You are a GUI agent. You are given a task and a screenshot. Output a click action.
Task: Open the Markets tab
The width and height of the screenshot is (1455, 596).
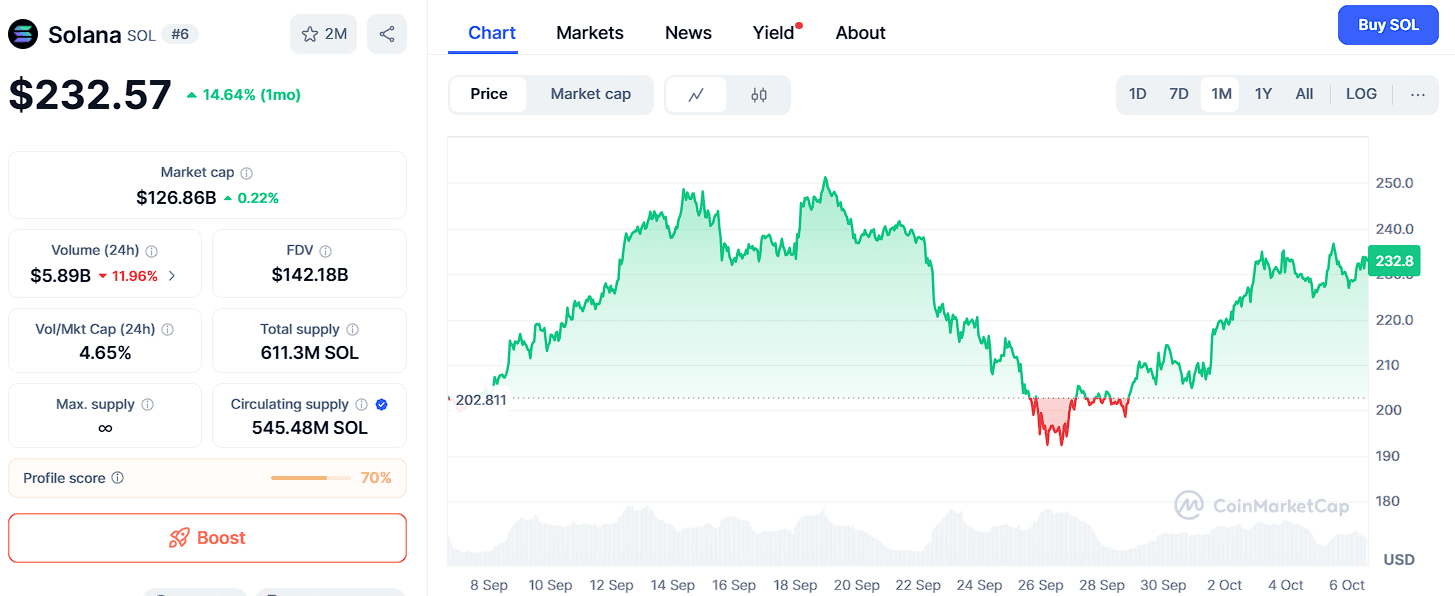[589, 33]
